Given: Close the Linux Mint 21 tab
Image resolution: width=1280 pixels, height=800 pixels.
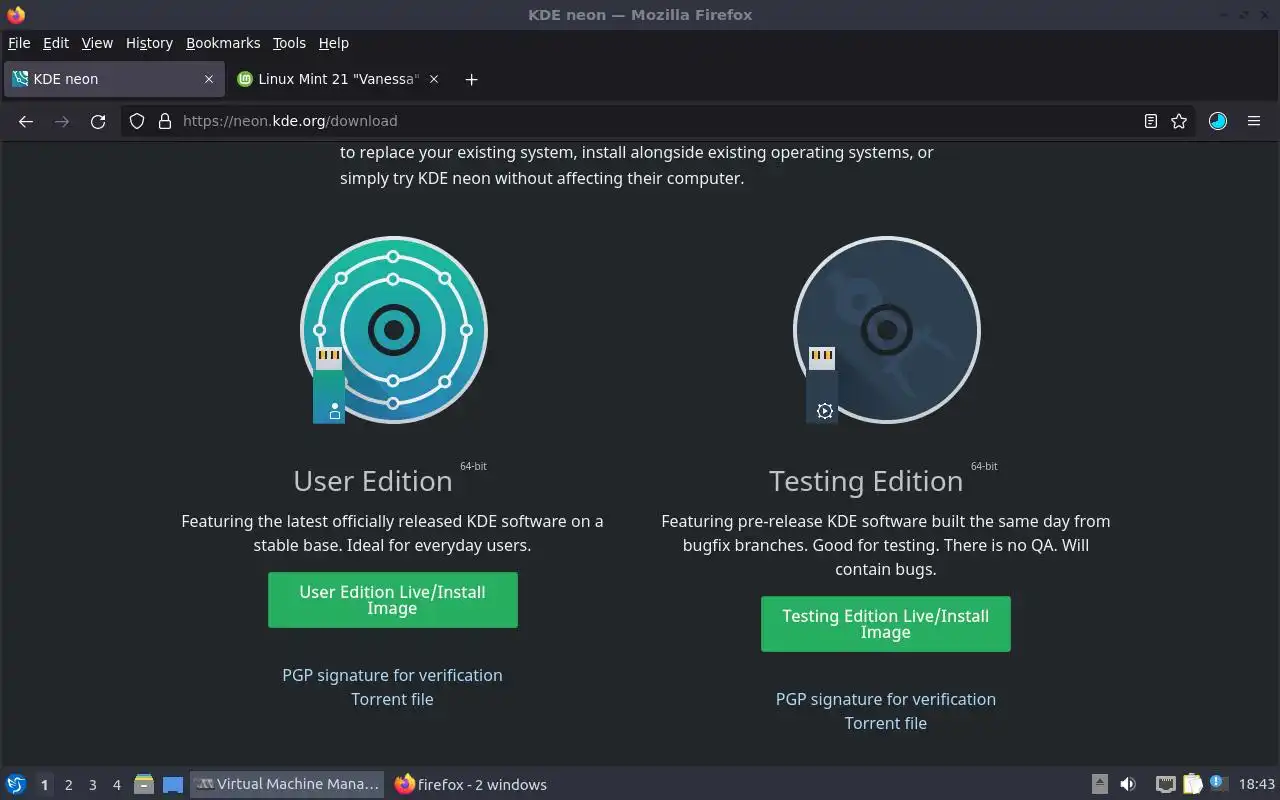Looking at the screenshot, I should point(434,79).
